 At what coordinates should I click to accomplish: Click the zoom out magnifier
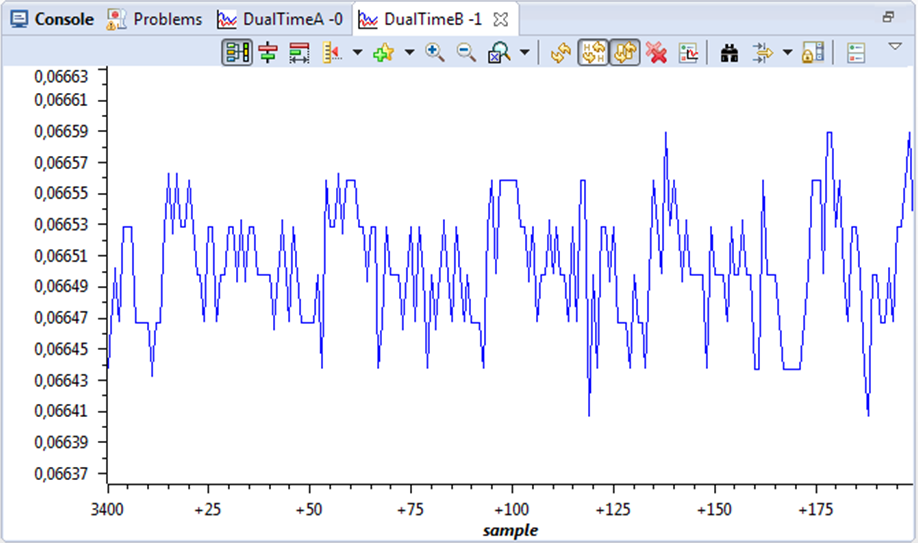coord(467,53)
